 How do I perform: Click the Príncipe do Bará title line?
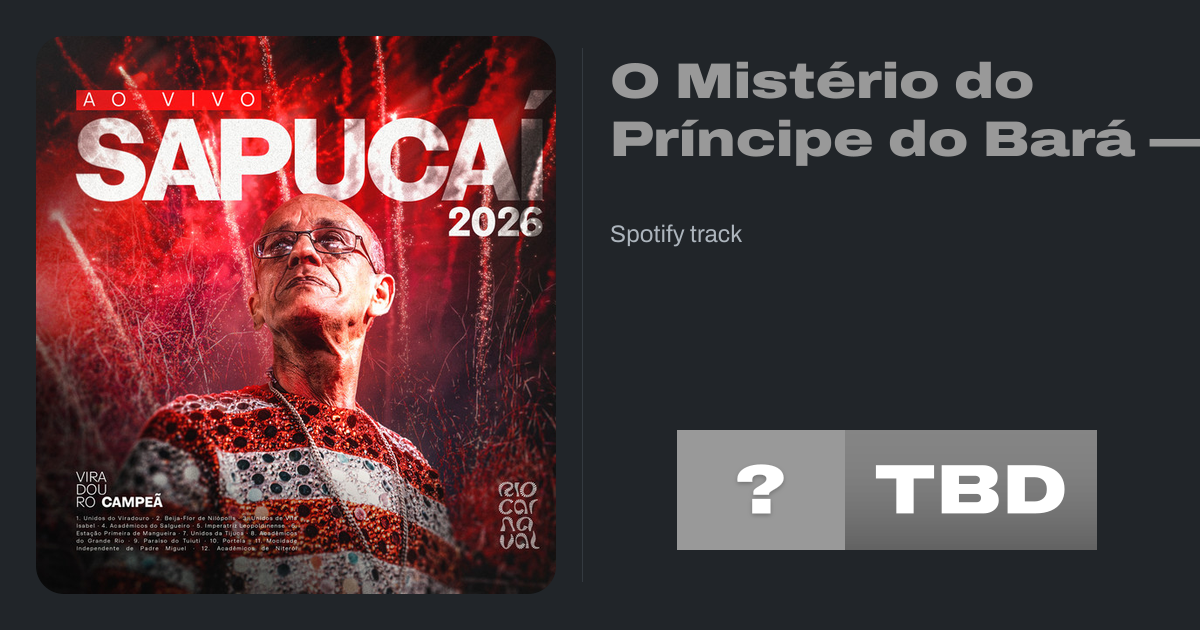coord(872,141)
